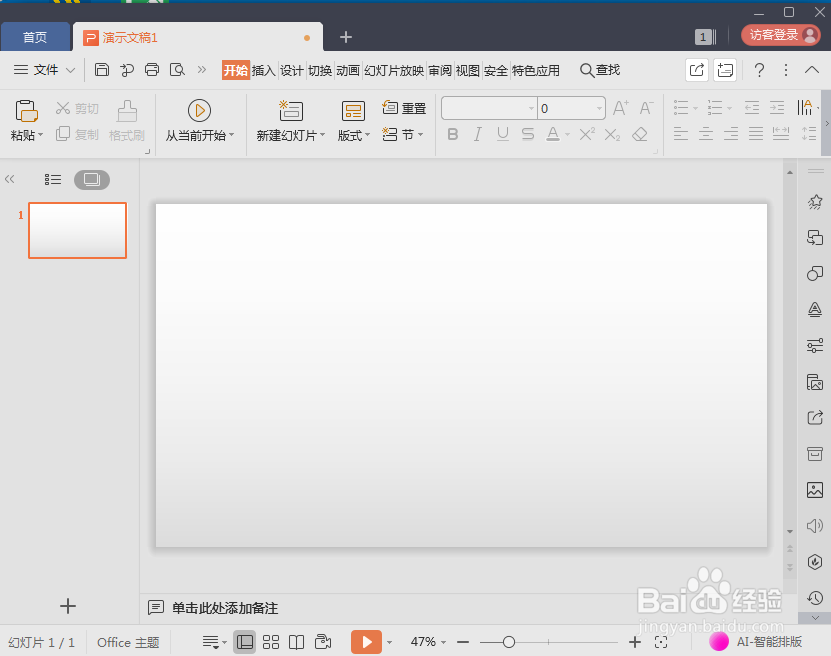Click the orange play slideshow button
Image resolution: width=831 pixels, height=656 pixels.
click(x=366, y=642)
